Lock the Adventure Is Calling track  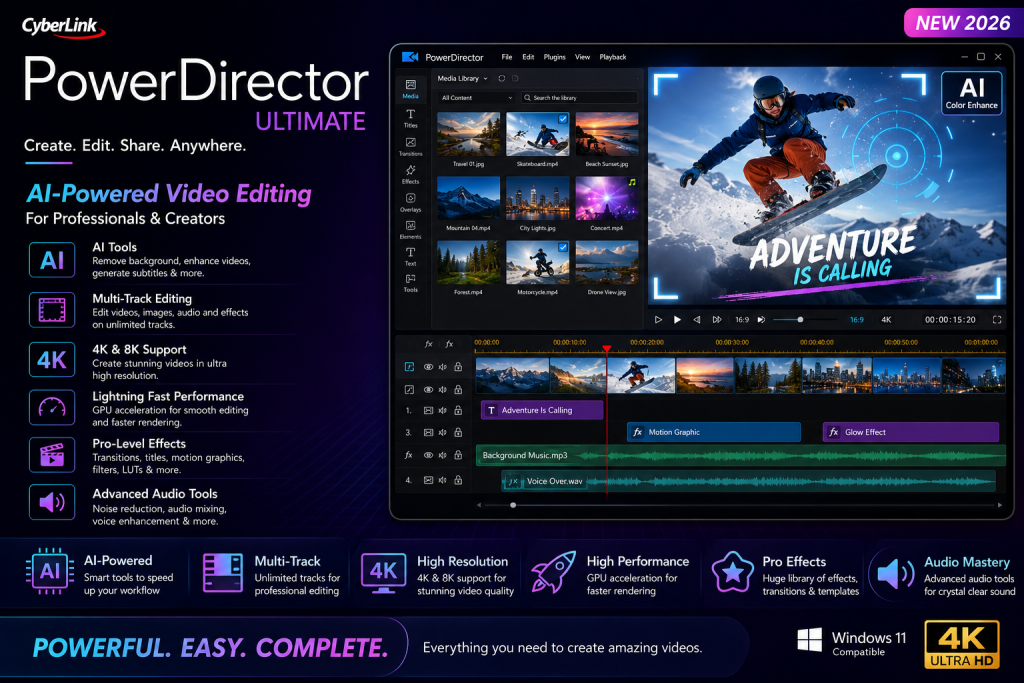click(458, 411)
